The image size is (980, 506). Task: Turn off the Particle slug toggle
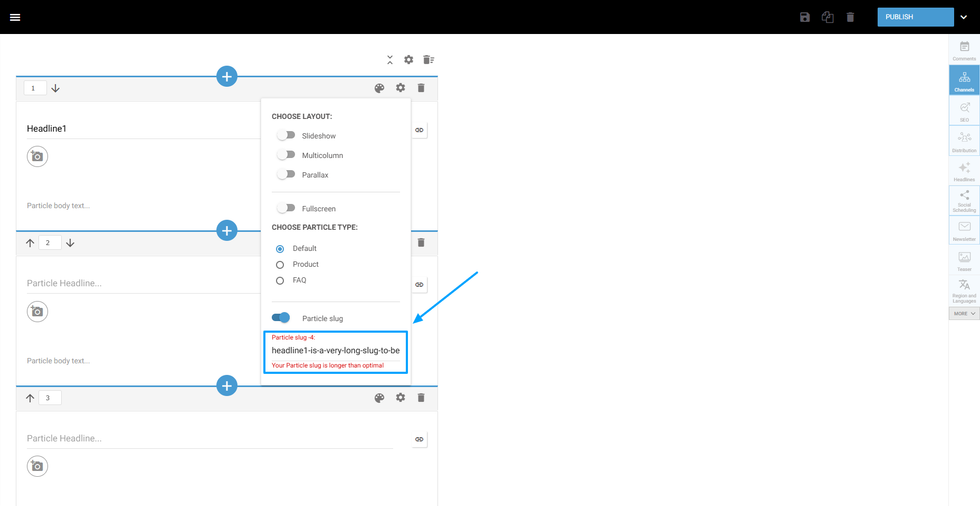coord(281,318)
